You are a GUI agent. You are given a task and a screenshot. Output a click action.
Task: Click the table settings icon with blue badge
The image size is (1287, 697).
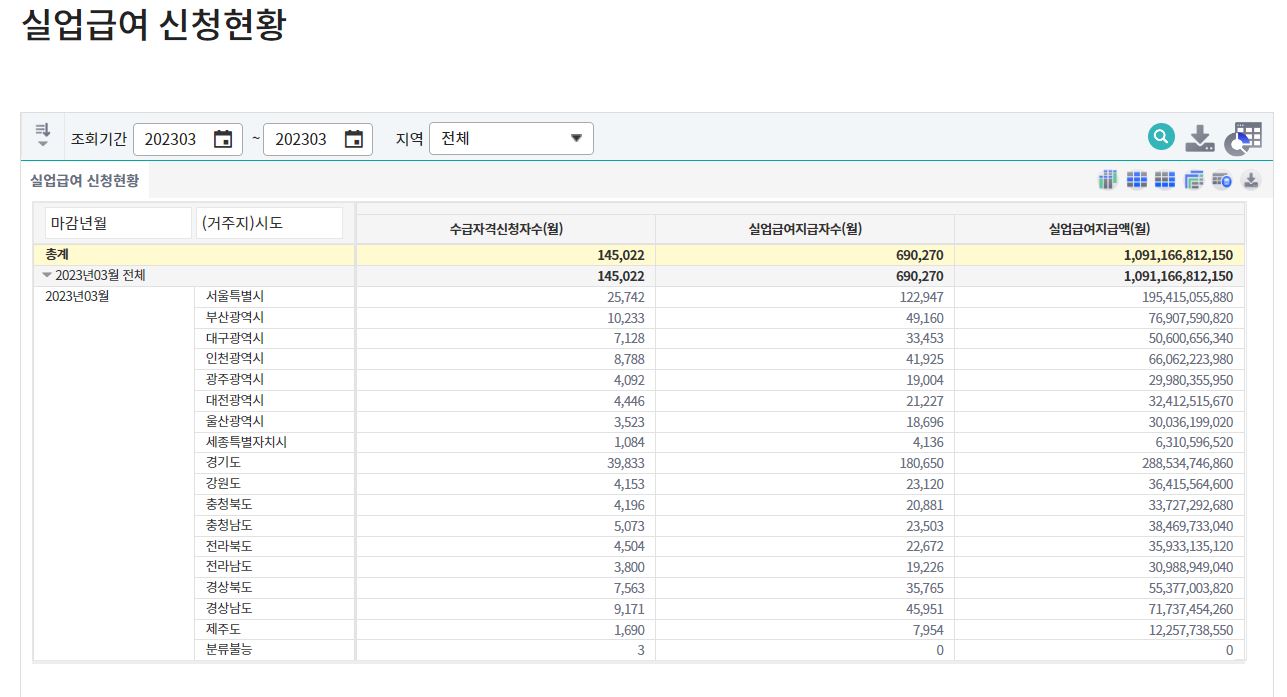[x=1221, y=180]
